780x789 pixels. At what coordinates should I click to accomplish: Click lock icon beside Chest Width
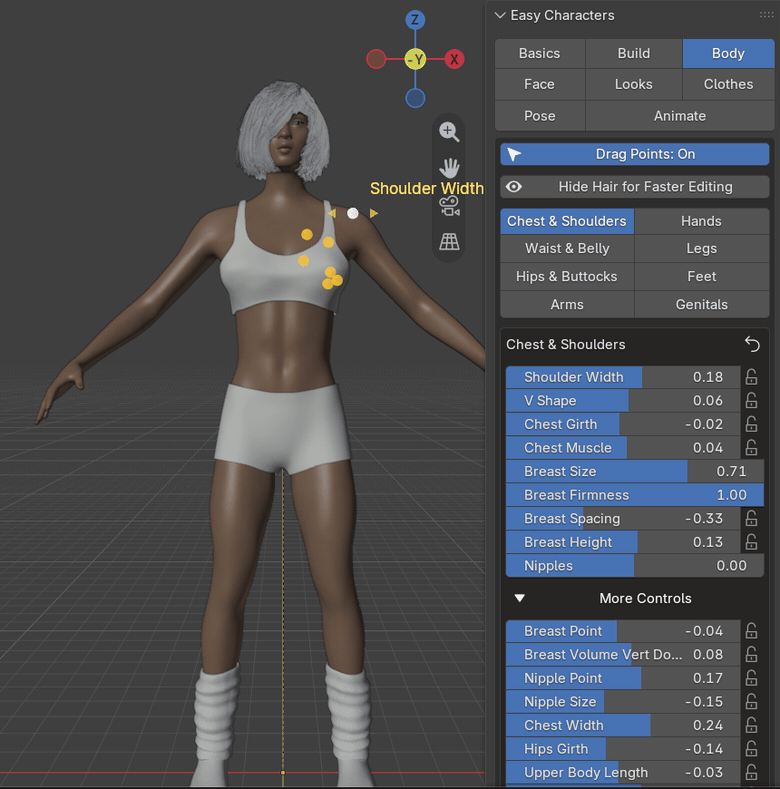751,725
